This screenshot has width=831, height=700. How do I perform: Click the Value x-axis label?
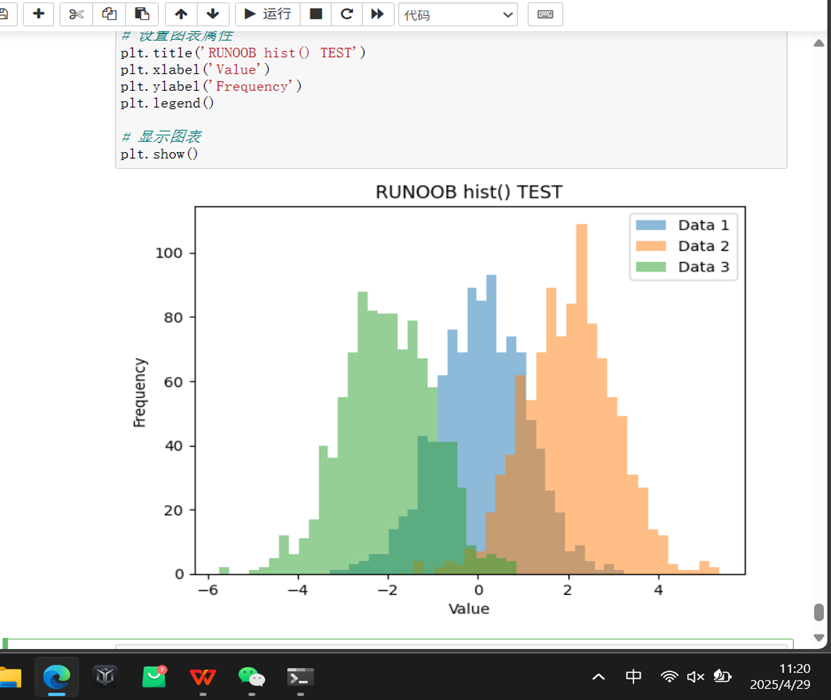pyautogui.click(x=469, y=609)
